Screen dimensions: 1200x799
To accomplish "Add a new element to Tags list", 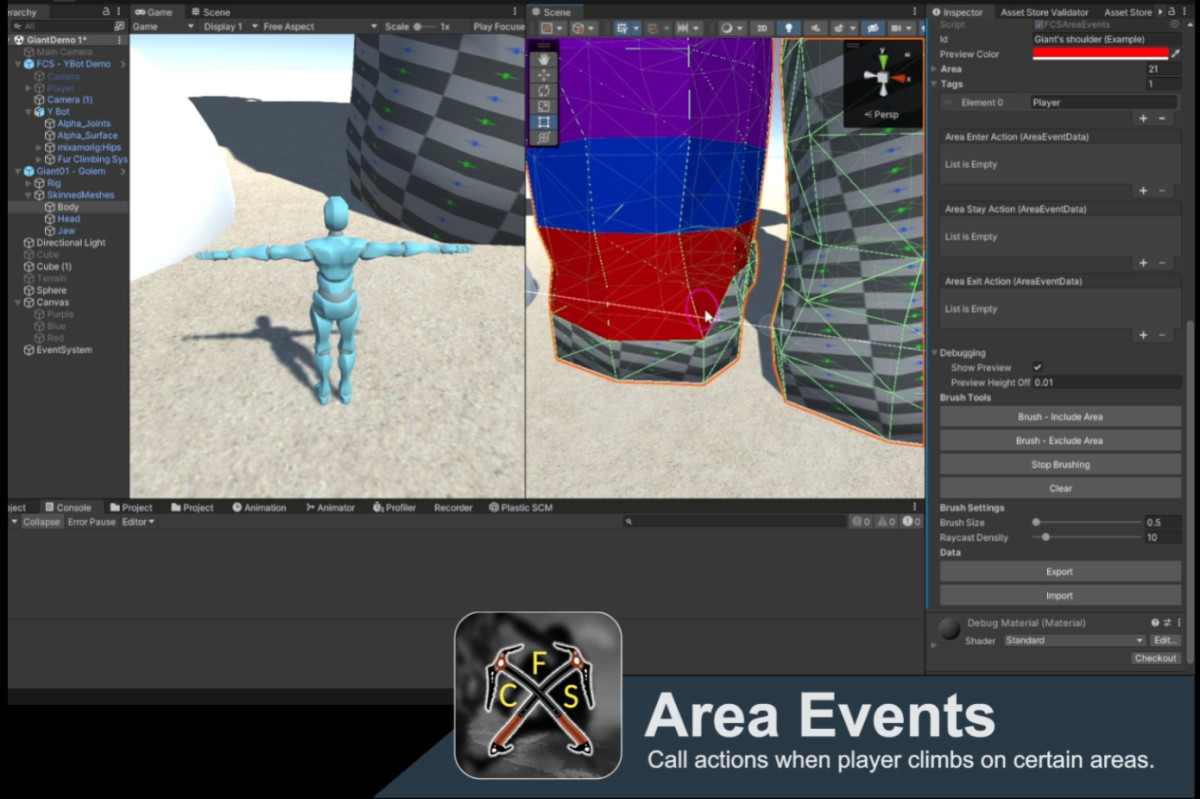I will click(x=1143, y=118).
